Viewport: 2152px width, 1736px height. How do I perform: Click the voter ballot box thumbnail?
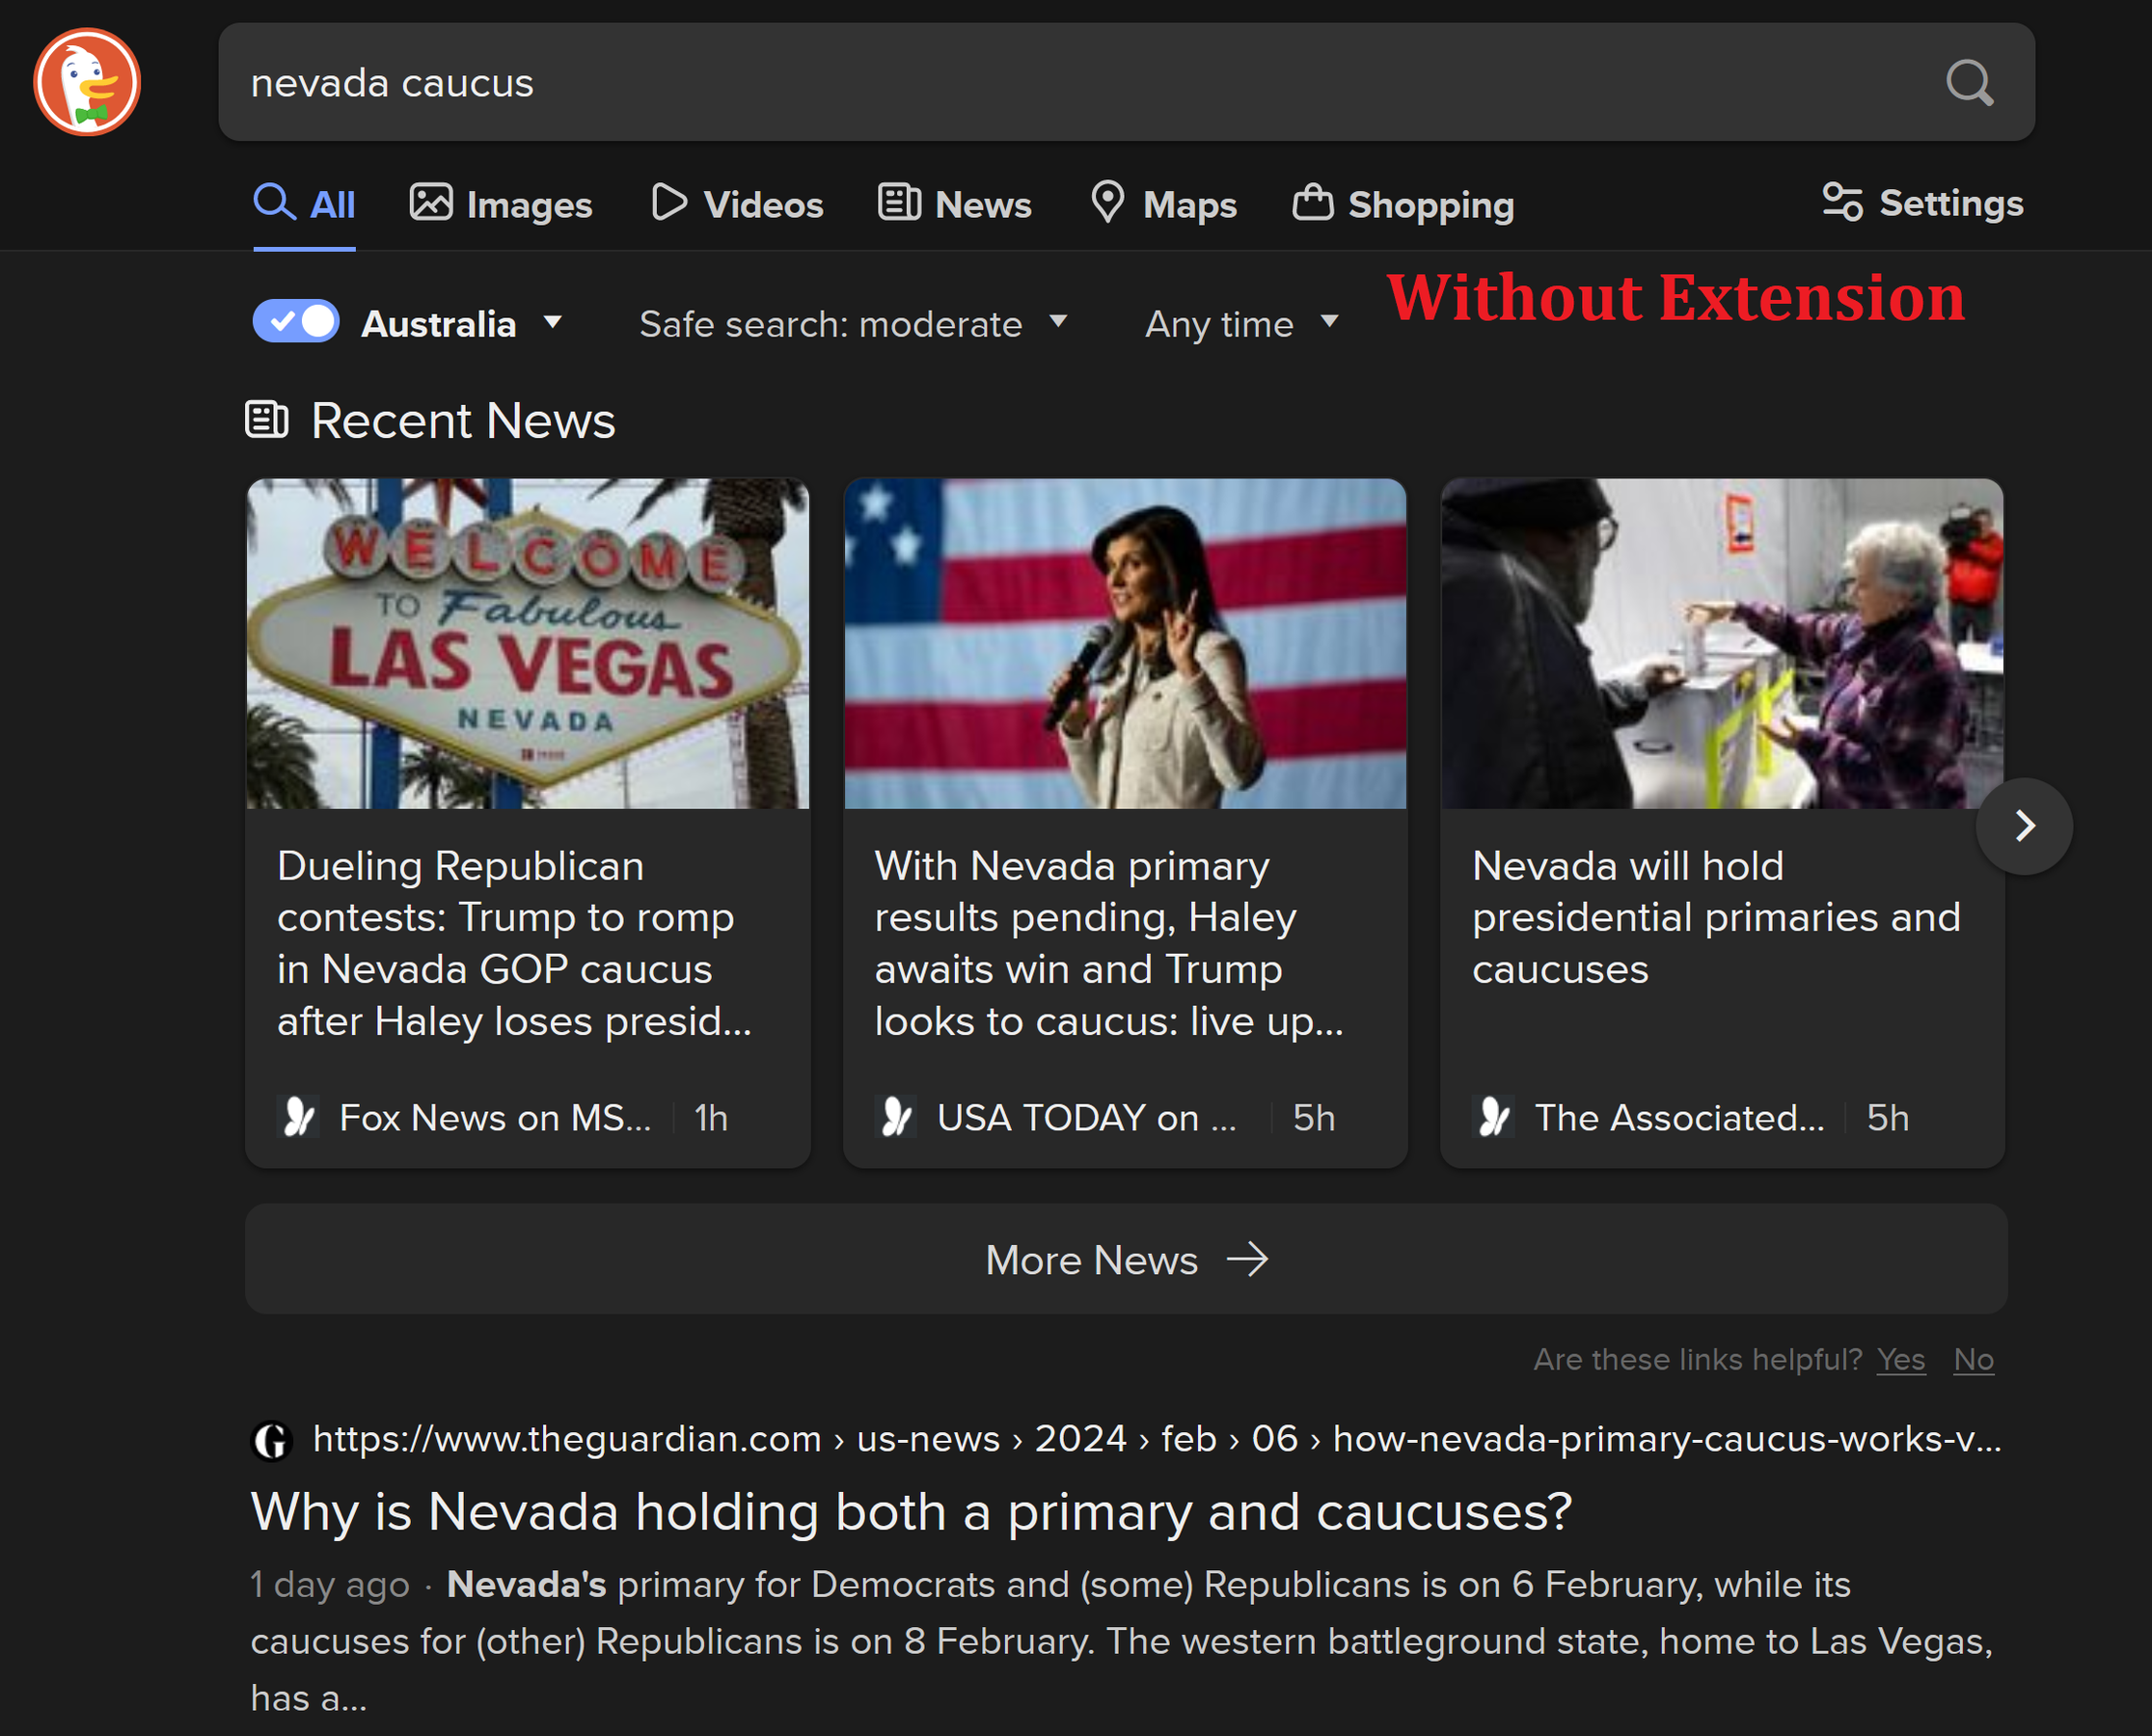coord(1722,643)
